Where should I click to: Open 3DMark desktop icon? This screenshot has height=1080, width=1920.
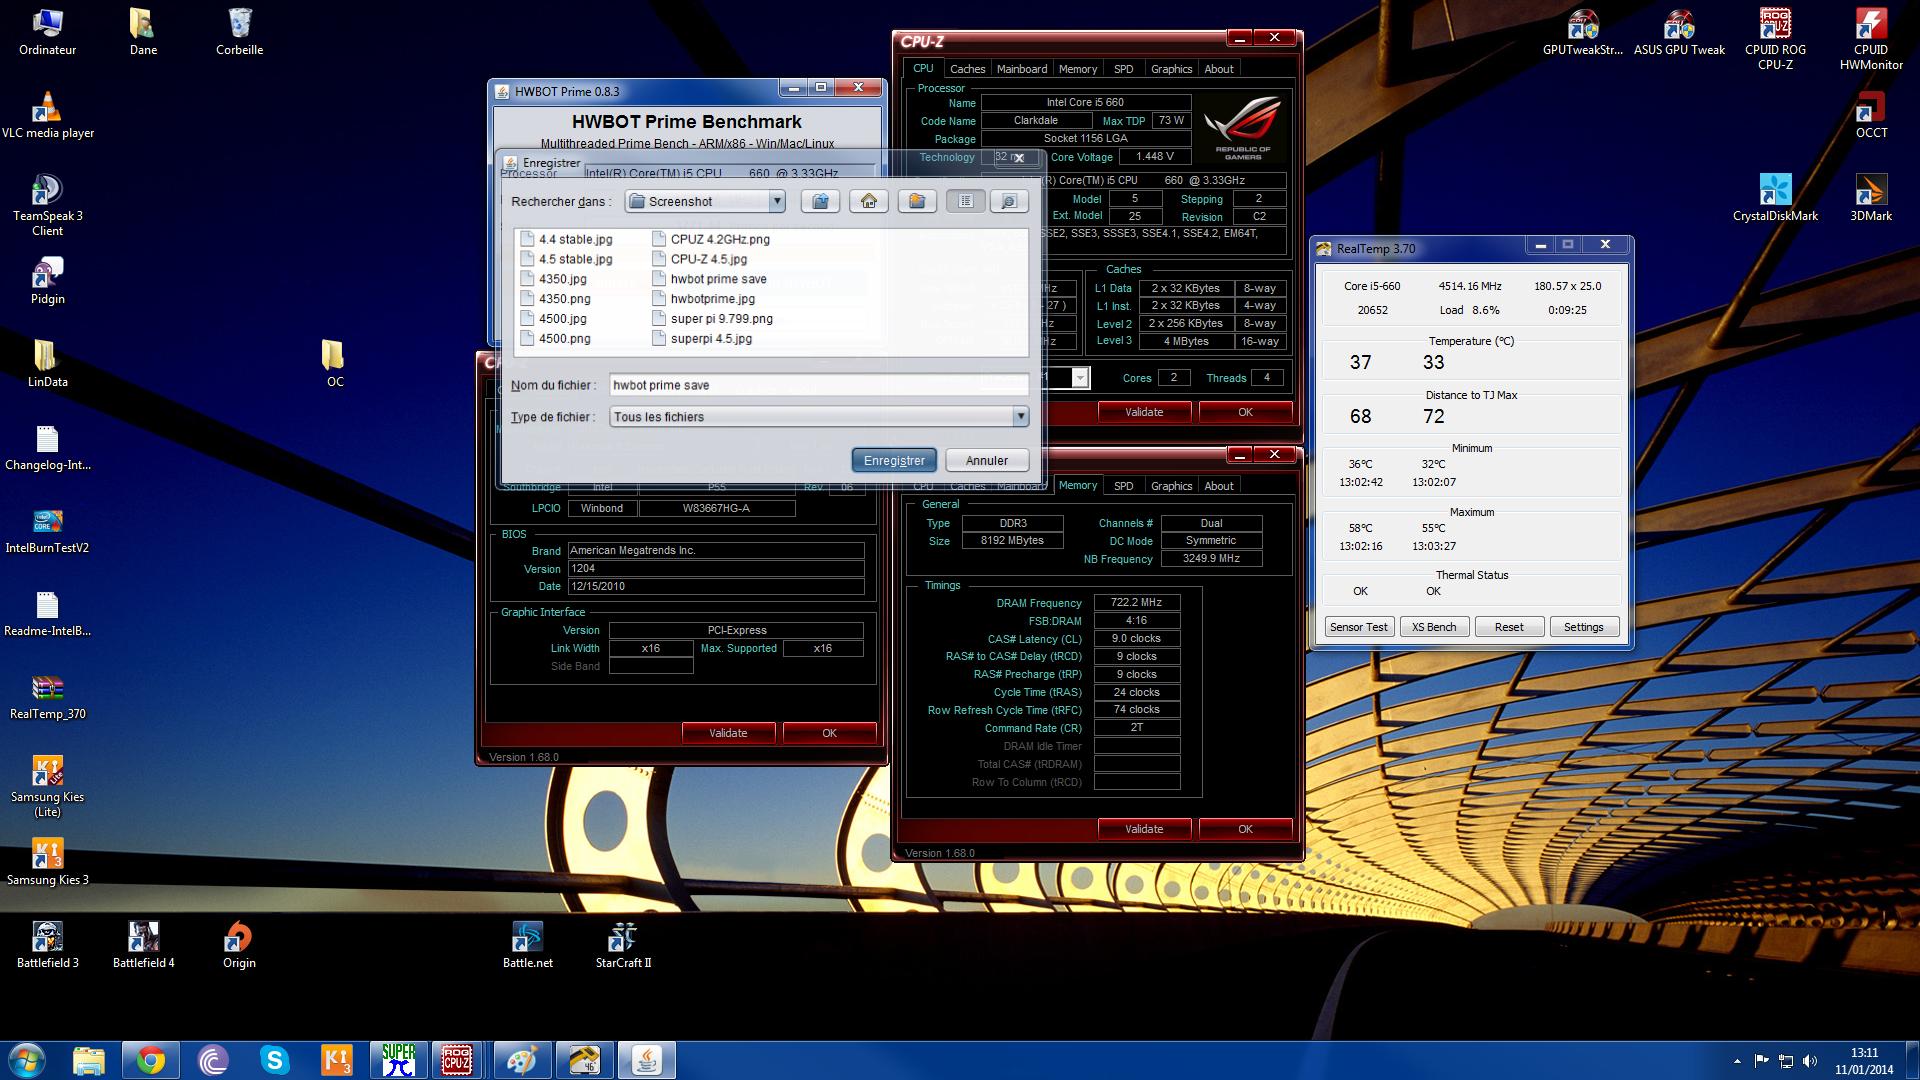pyautogui.click(x=1871, y=198)
